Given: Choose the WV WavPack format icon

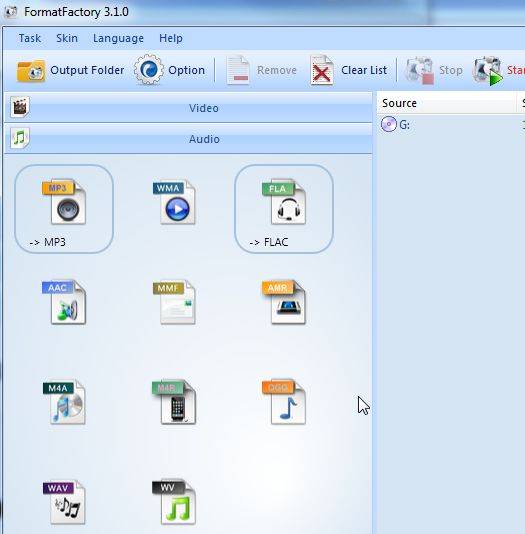Looking at the screenshot, I should click(x=174, y=502).
